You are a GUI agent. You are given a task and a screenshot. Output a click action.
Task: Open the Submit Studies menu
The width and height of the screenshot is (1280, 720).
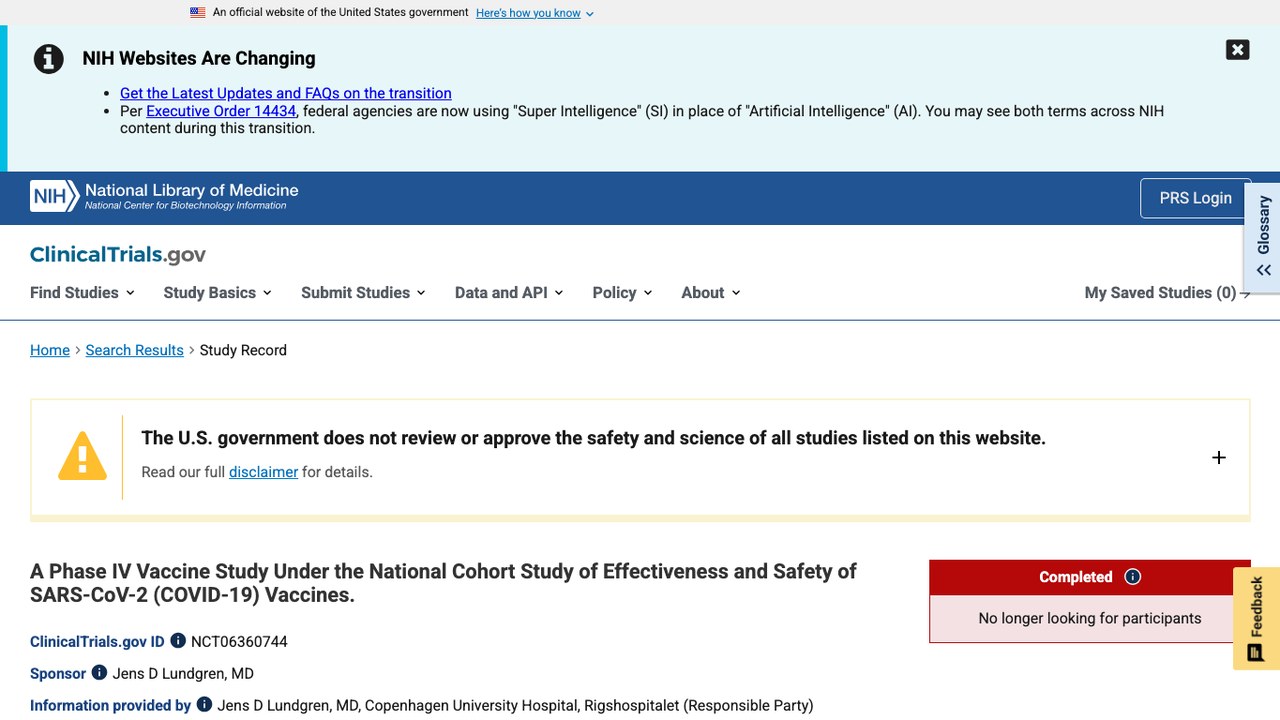[x=363, y=293]
